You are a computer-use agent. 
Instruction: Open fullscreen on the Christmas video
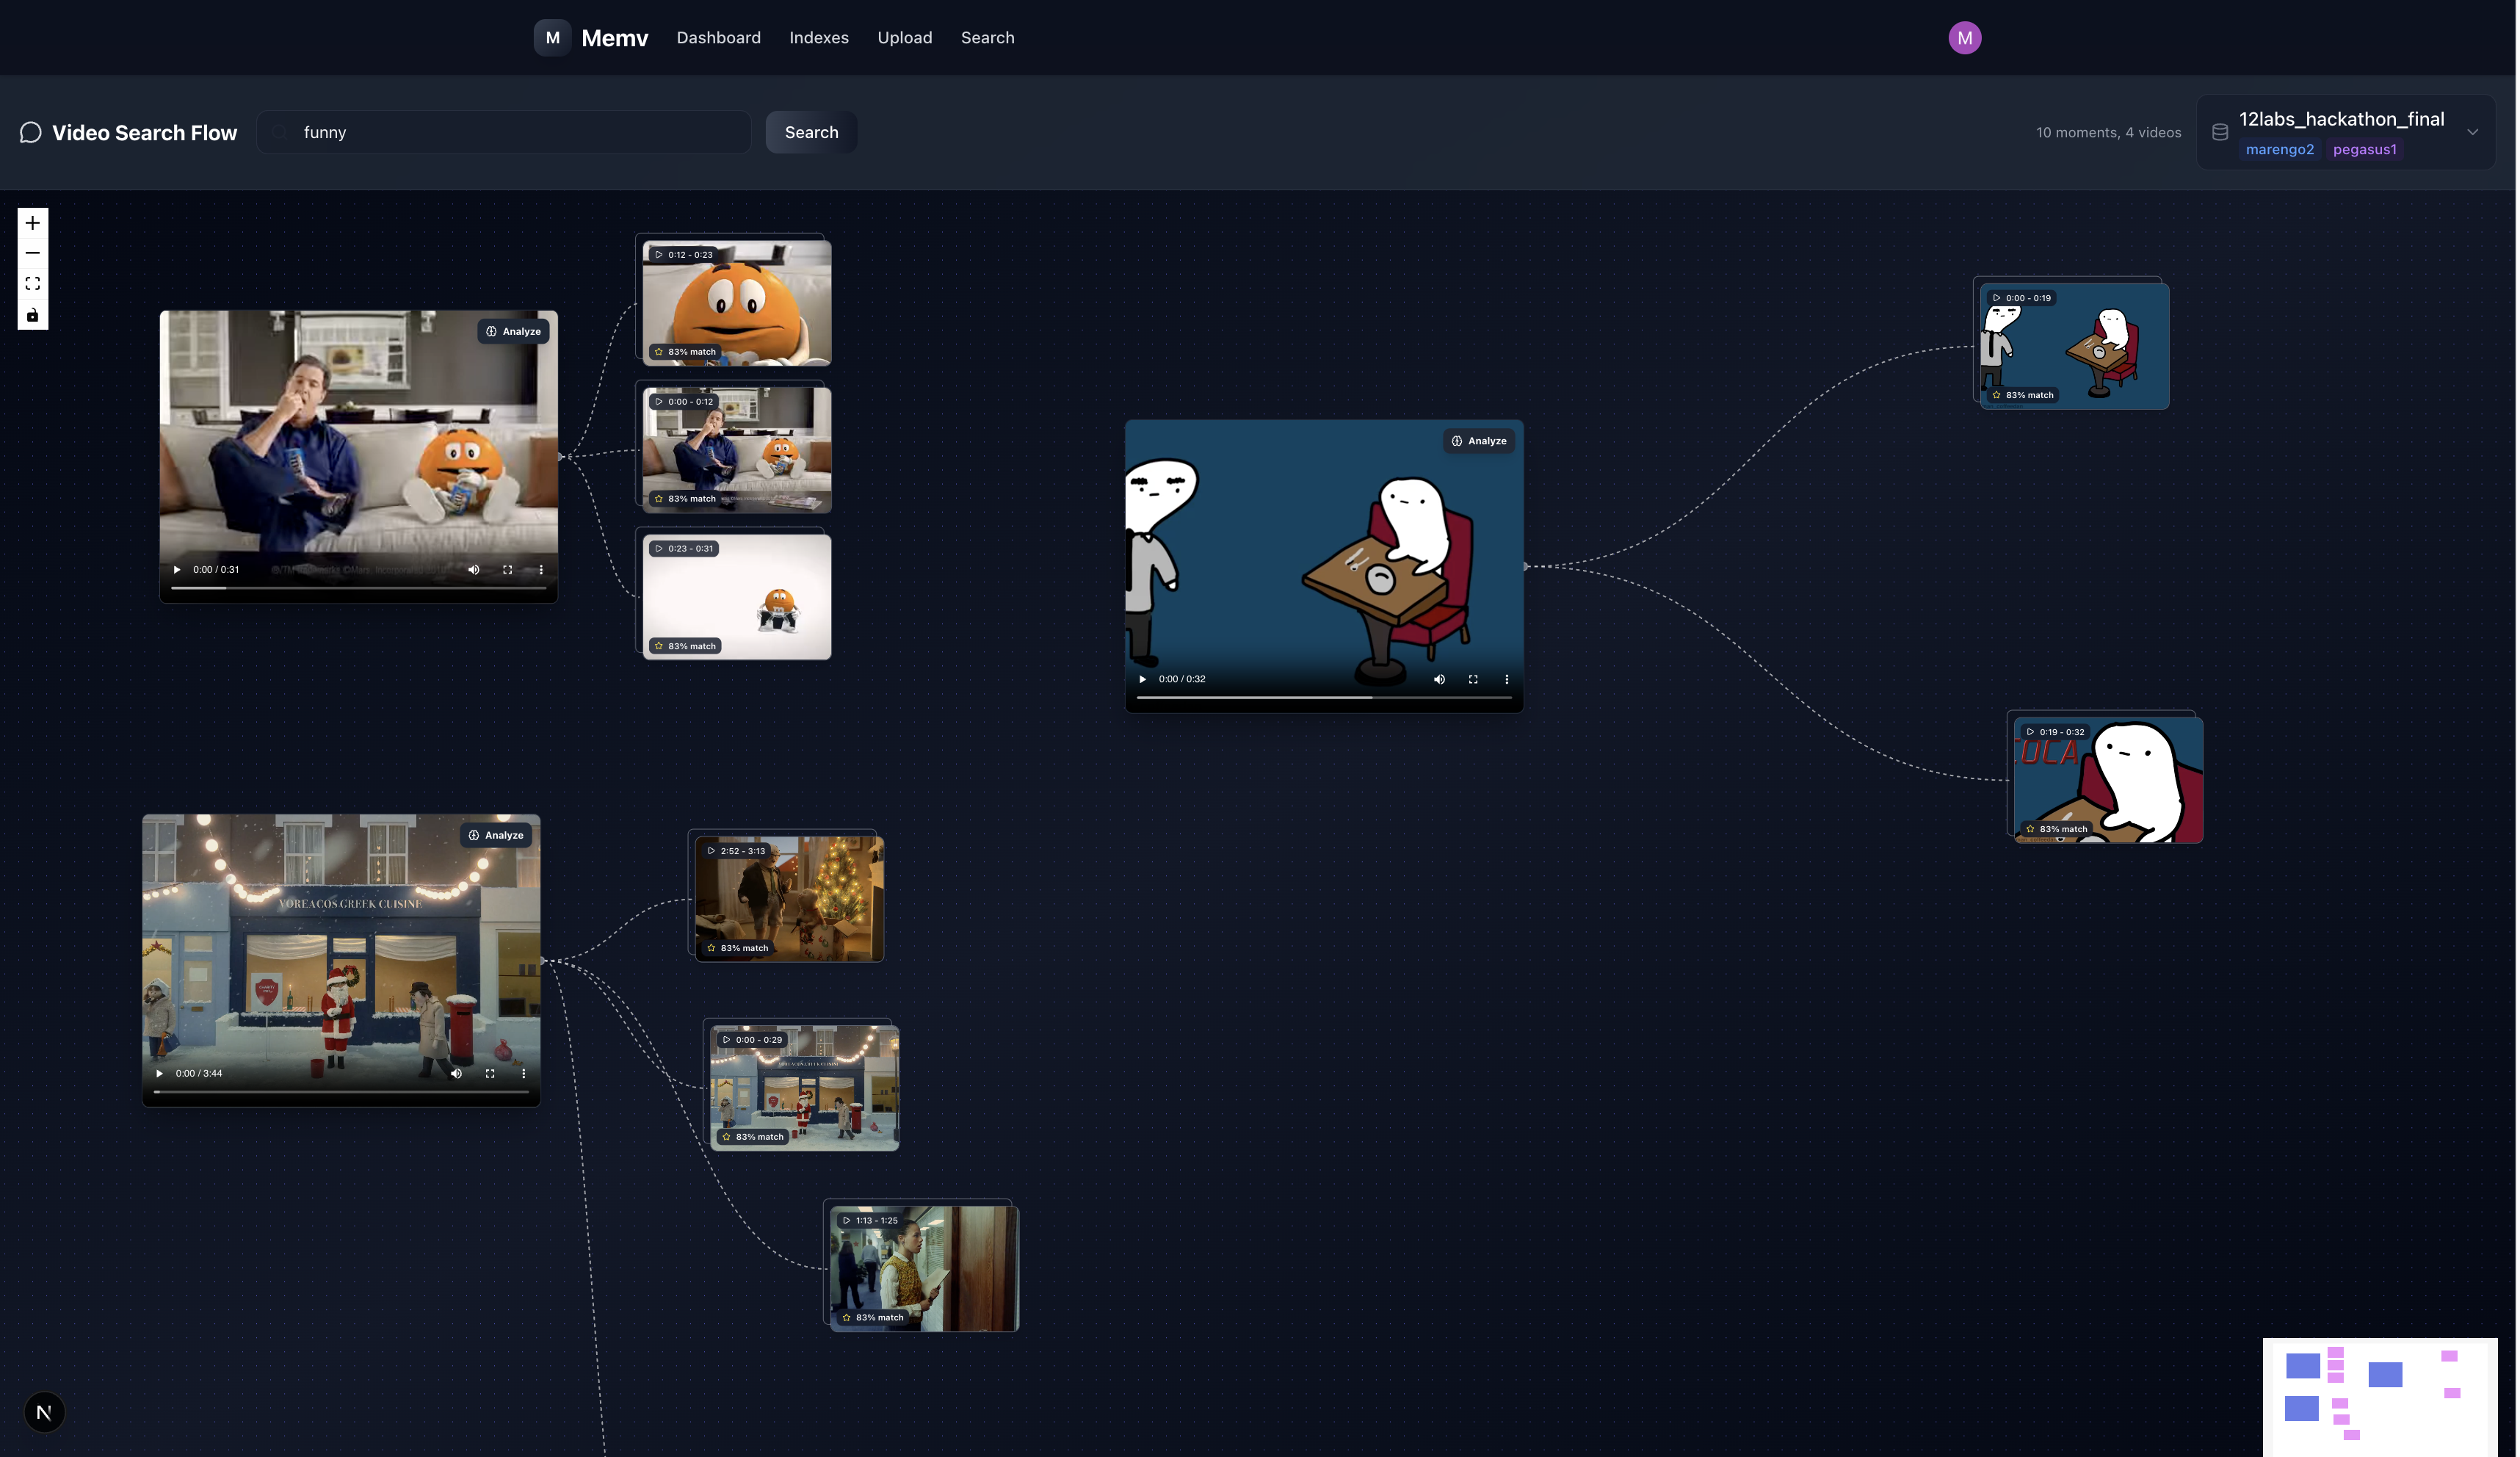click(x=490, y=1073)
